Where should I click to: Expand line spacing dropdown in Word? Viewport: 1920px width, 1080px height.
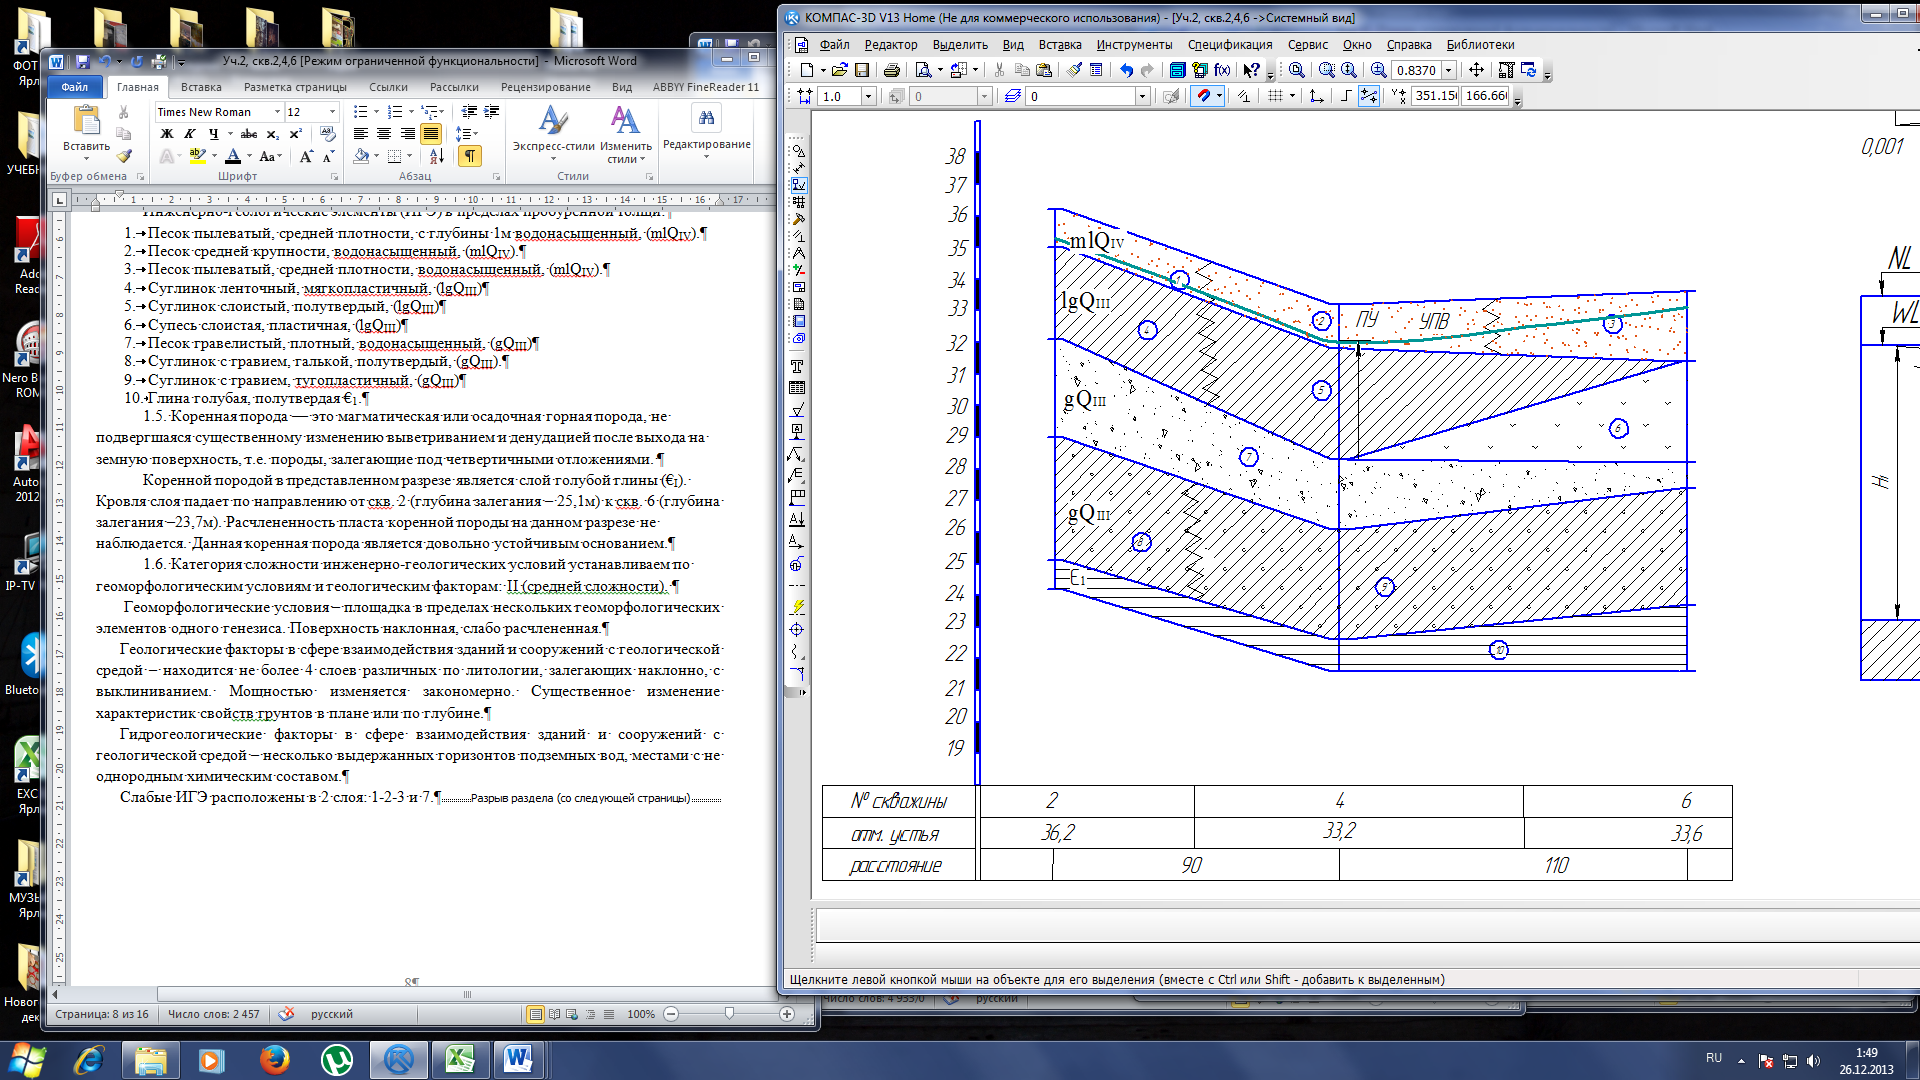click(x=476, y=133)
